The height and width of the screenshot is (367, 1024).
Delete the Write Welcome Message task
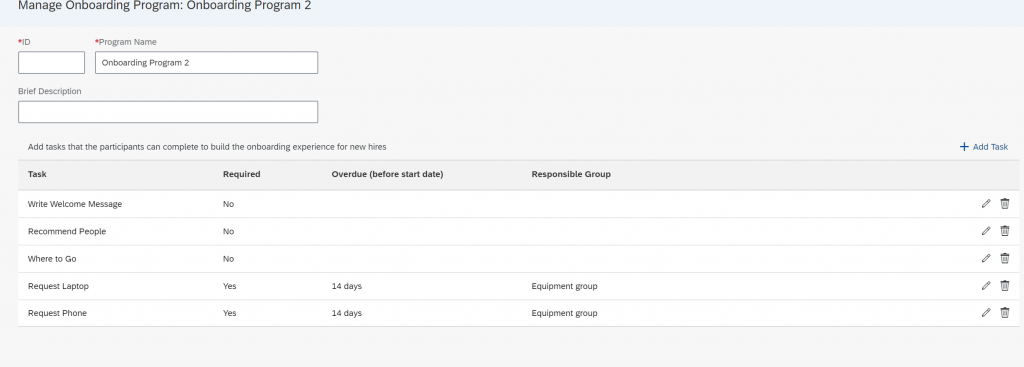[x=1004, y=204]
